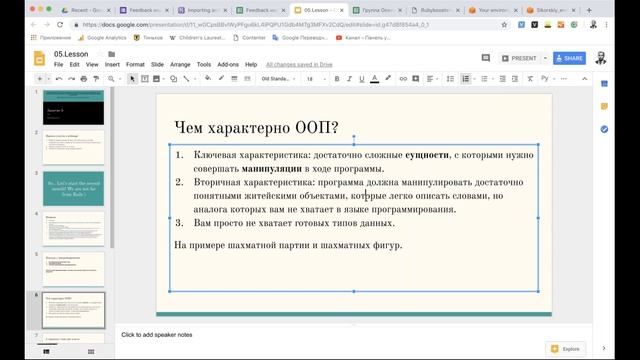Move presentation using the folder icon
The height and width of the screenshot is (360, 640).
pyautogui.click(x=111, y=54)
